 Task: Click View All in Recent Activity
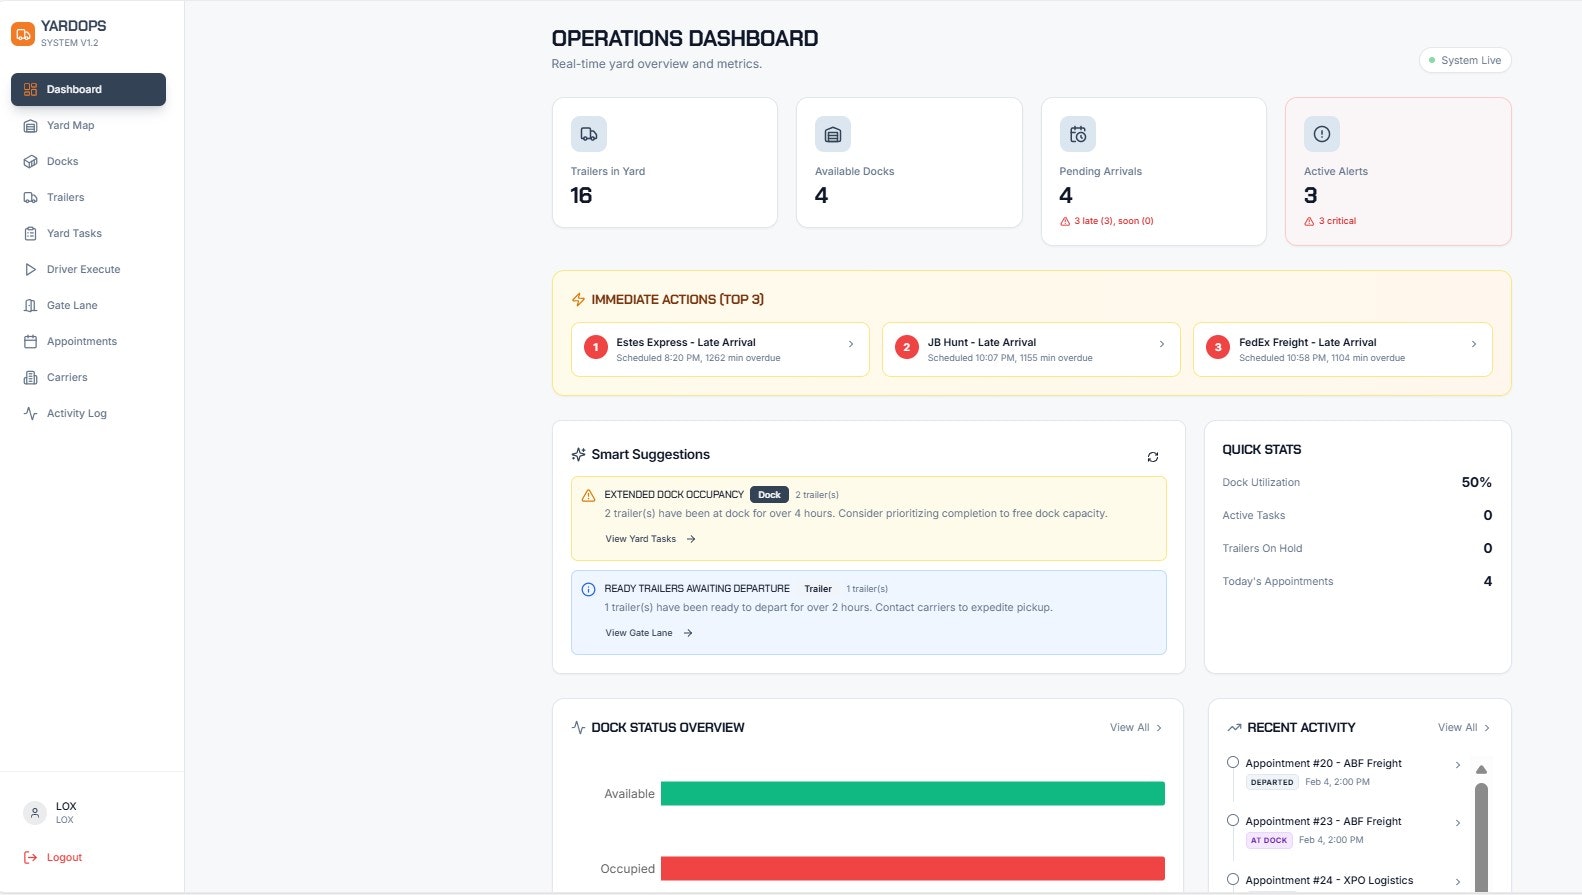(1464, 727)
